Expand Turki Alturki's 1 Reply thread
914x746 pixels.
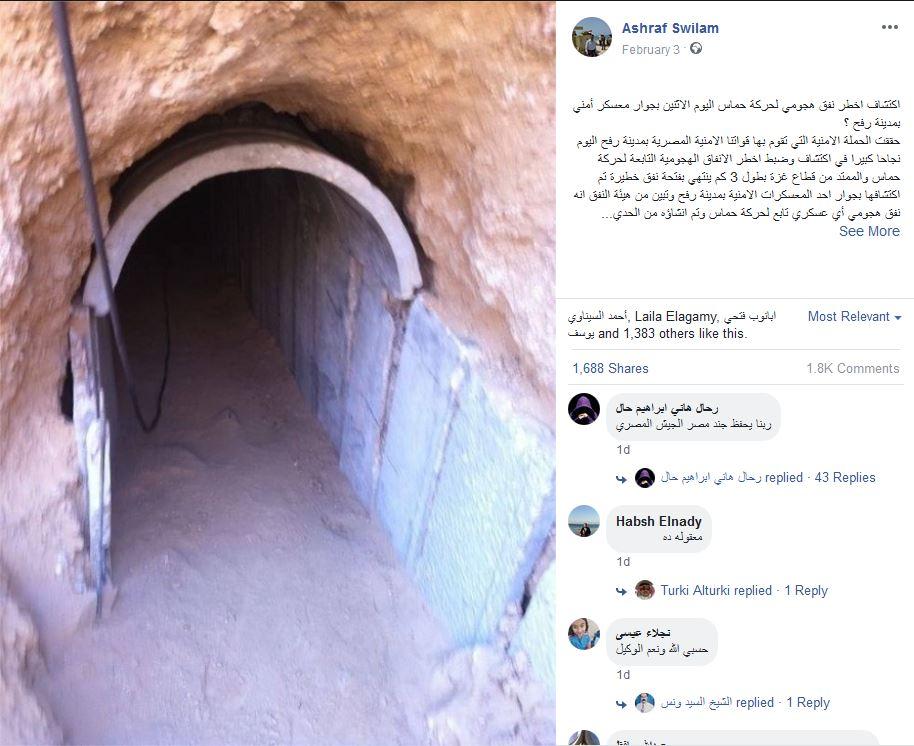click(806, 590)
